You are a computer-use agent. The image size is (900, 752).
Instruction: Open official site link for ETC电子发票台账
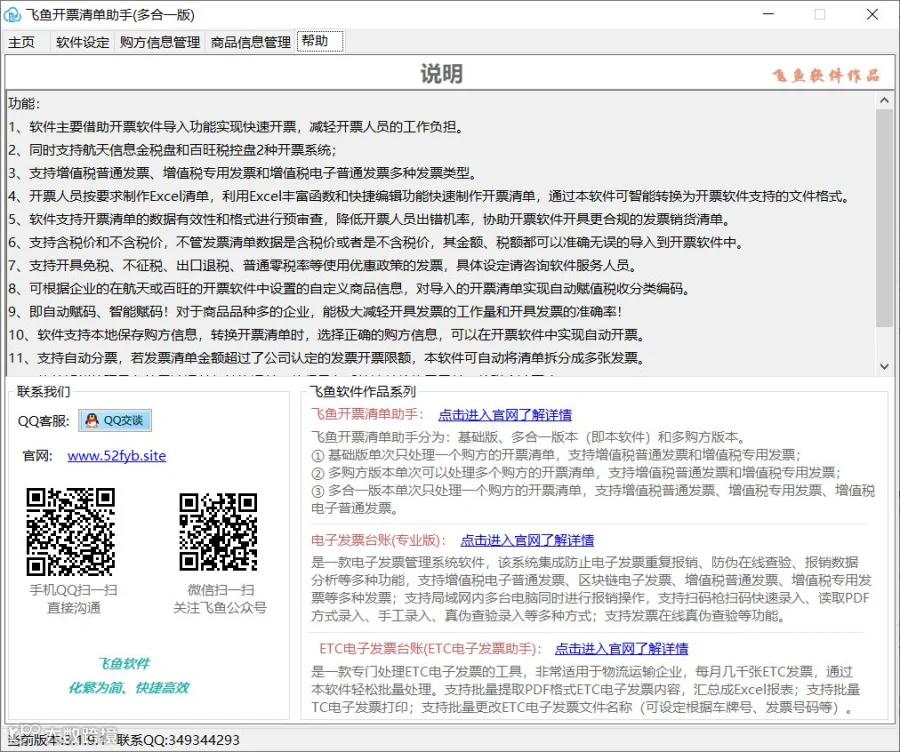click(x=621, y=649)
